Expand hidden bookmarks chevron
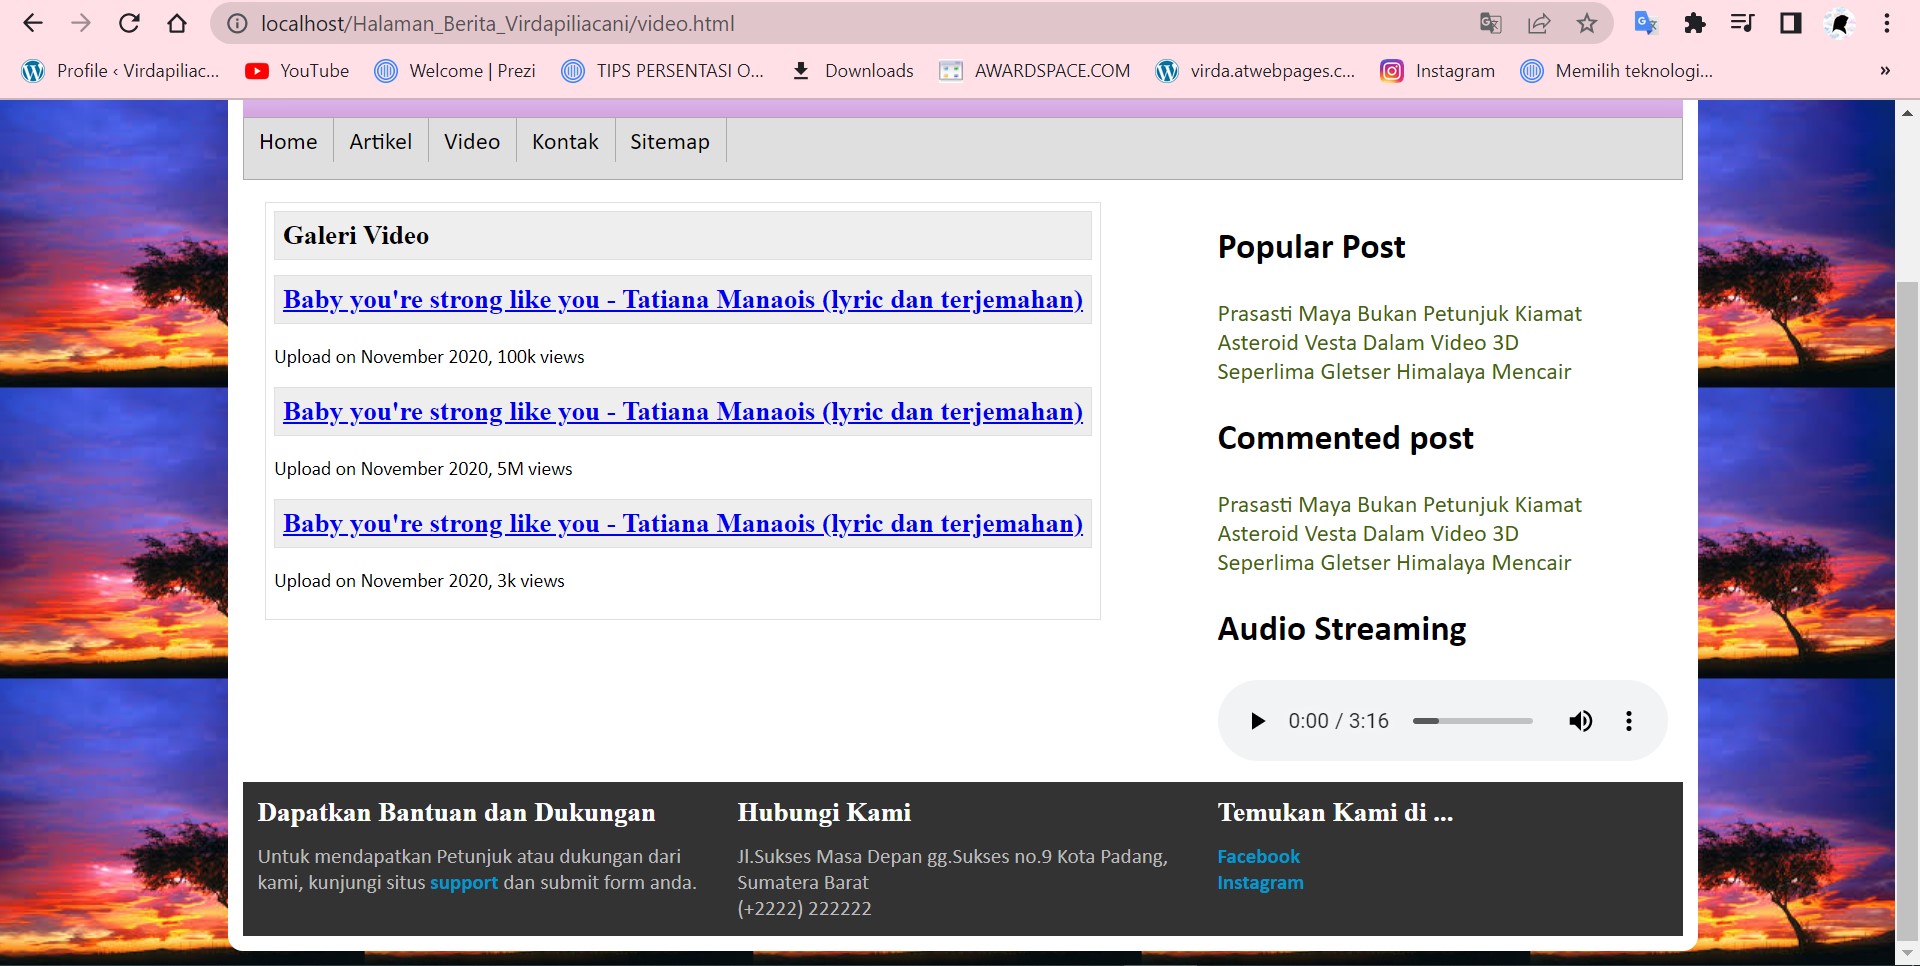The width and height of the screenshot is (1920, 966). (1884, 71)
